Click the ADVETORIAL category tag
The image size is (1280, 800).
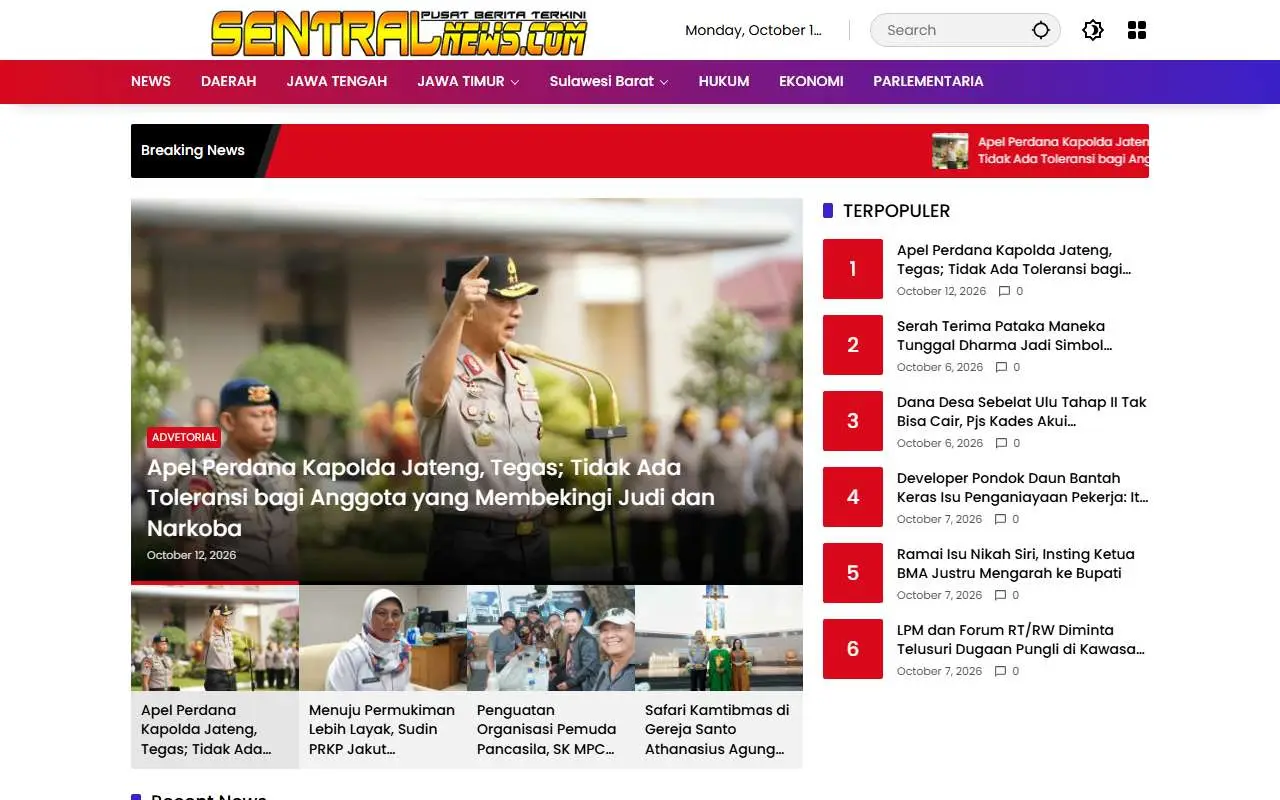[x=184, y=437]
